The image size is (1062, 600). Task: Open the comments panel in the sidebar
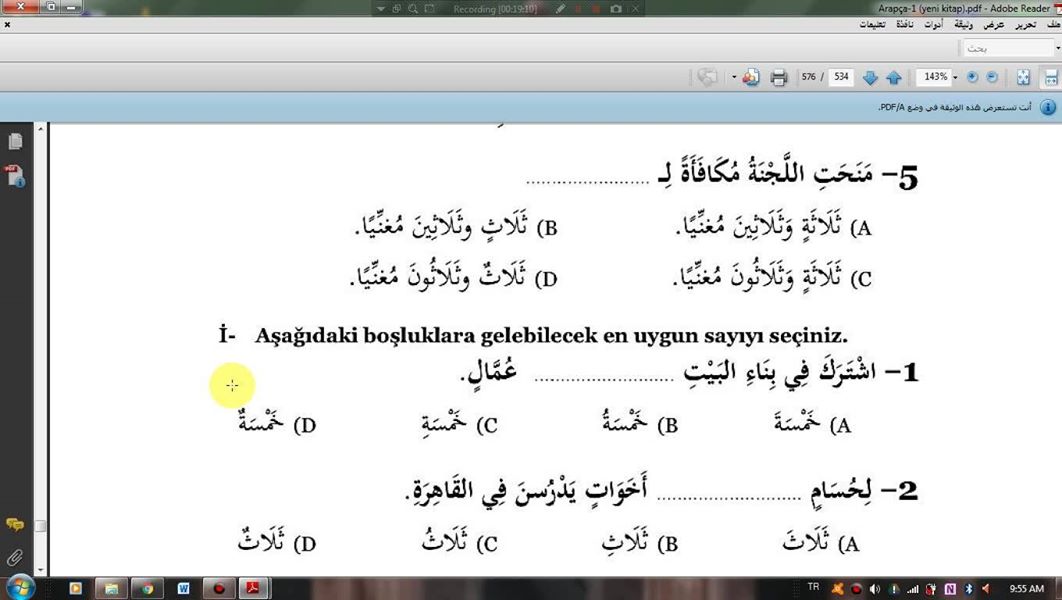coord(15,525)
